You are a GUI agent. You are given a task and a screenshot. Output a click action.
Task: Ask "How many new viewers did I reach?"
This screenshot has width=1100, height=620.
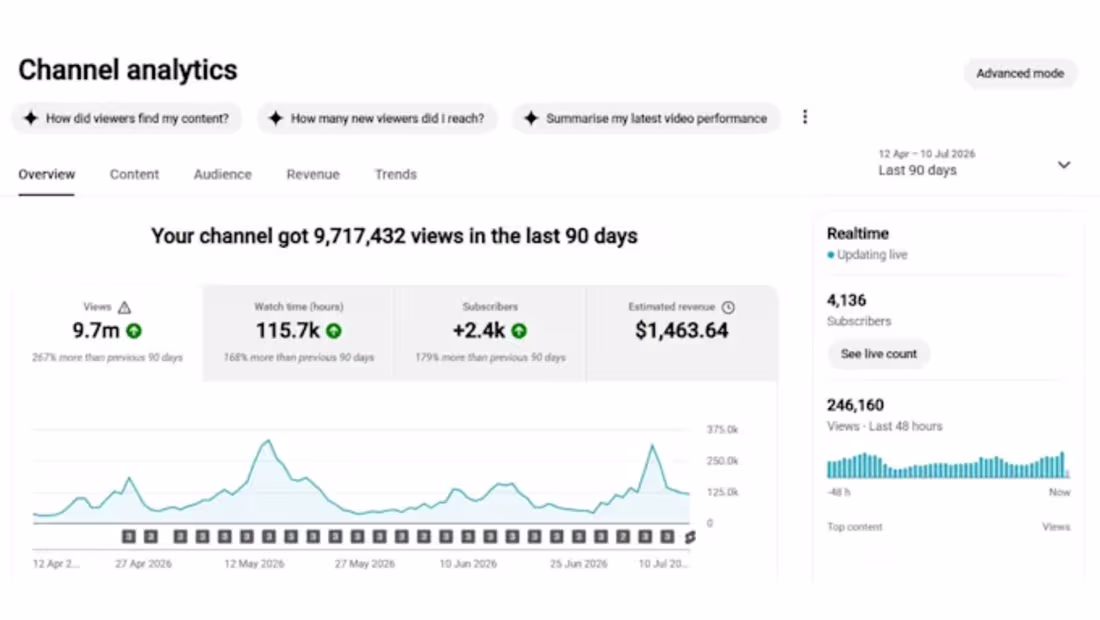click(x=377, y=119)
